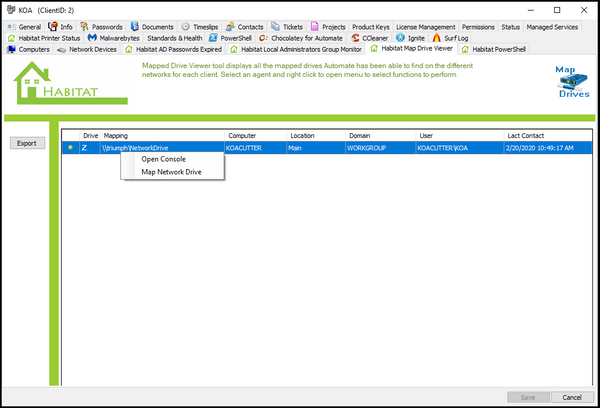Click the Export button
The width and height of the screenshot is (600, 408).
point(27,143)
